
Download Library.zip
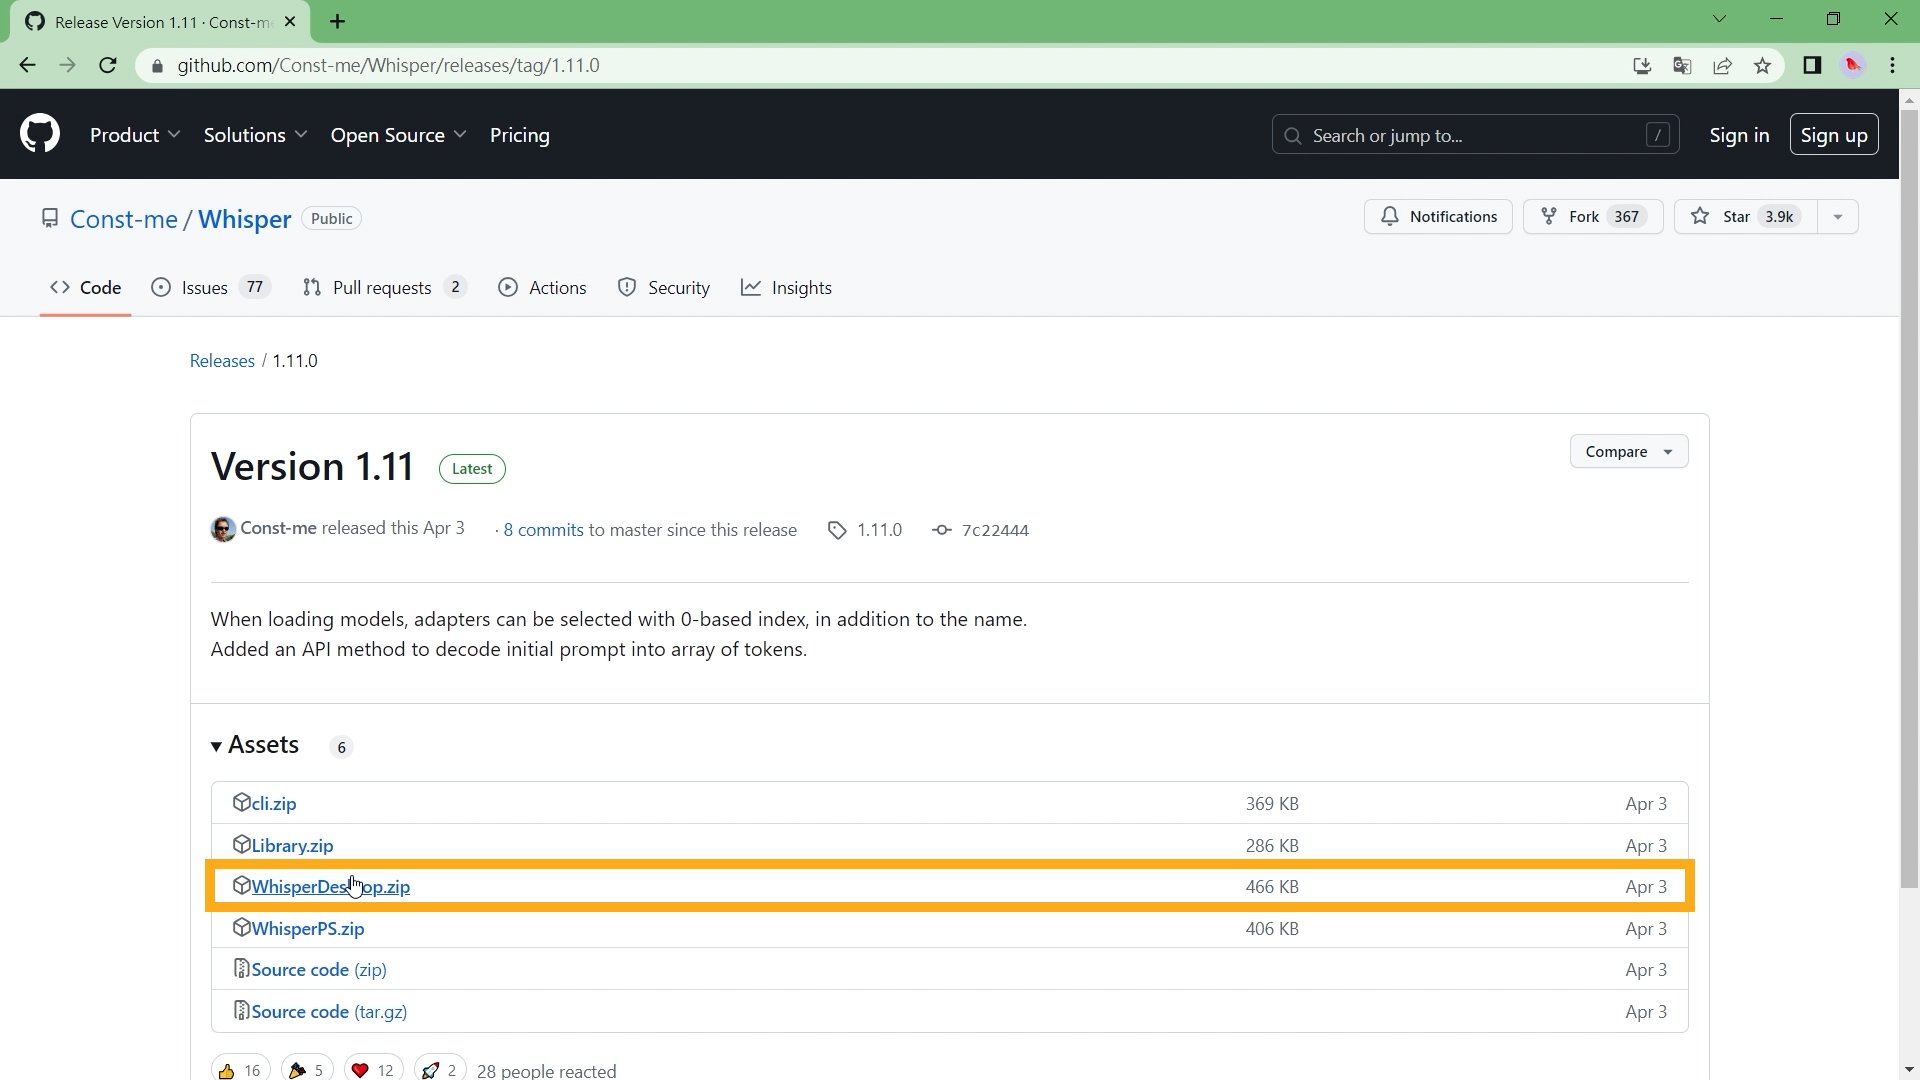[x=292, y=846]
